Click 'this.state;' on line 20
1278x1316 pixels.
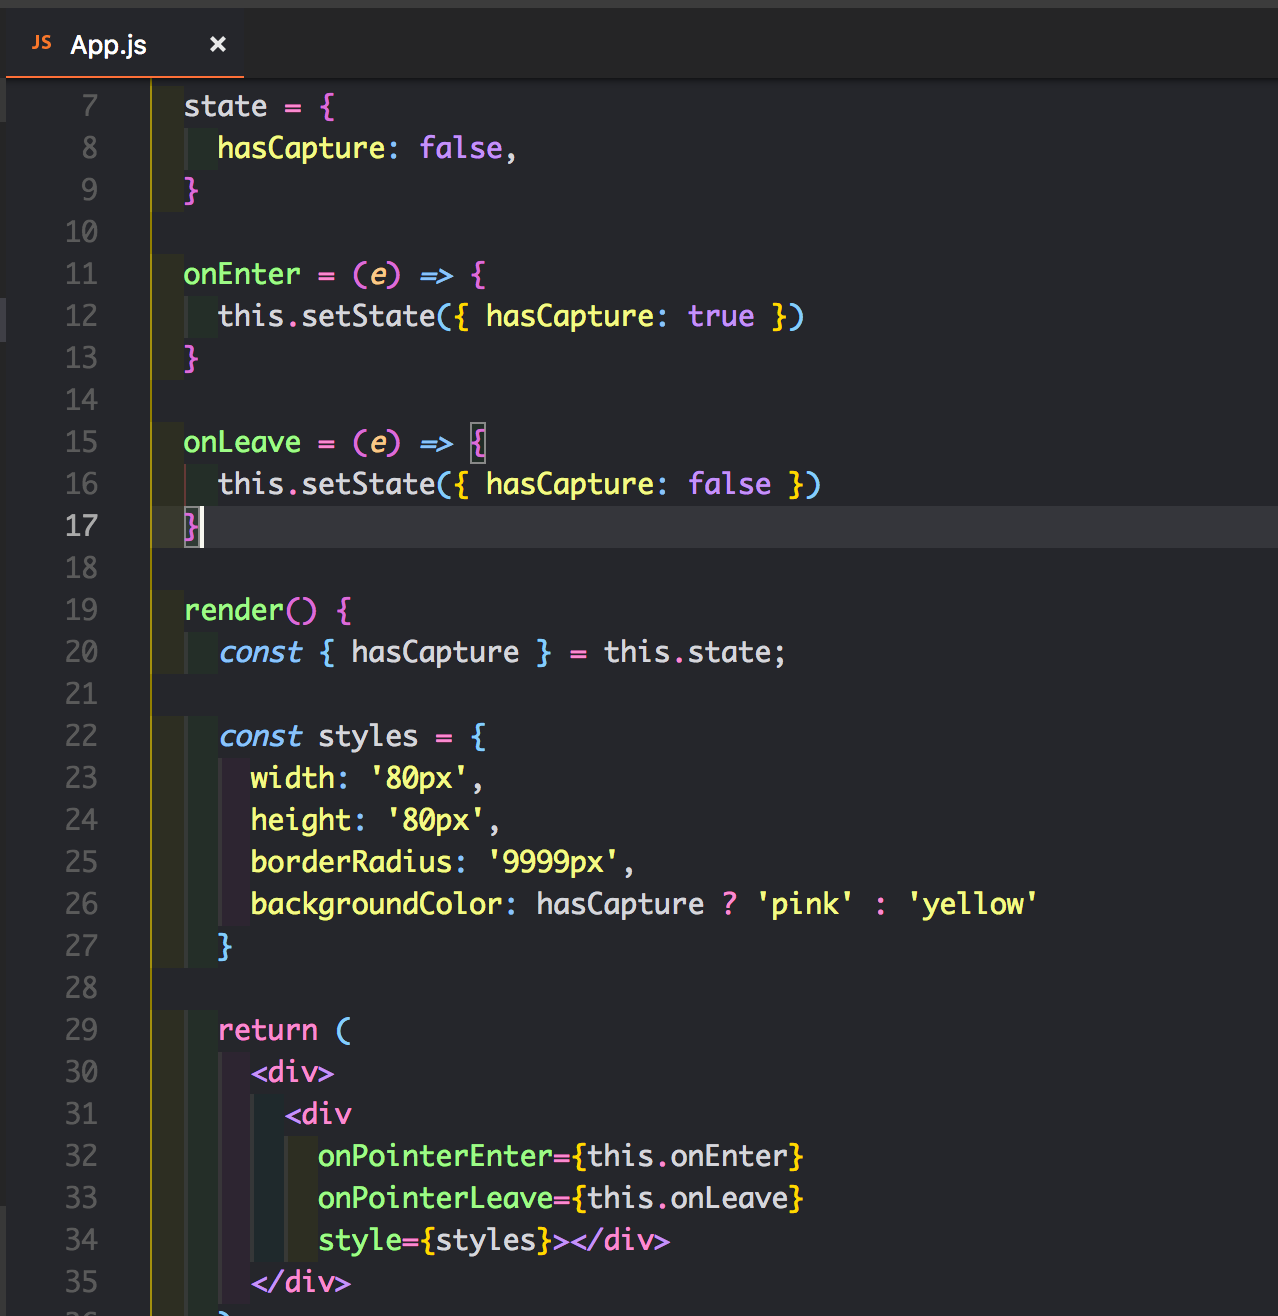(695, 652)
